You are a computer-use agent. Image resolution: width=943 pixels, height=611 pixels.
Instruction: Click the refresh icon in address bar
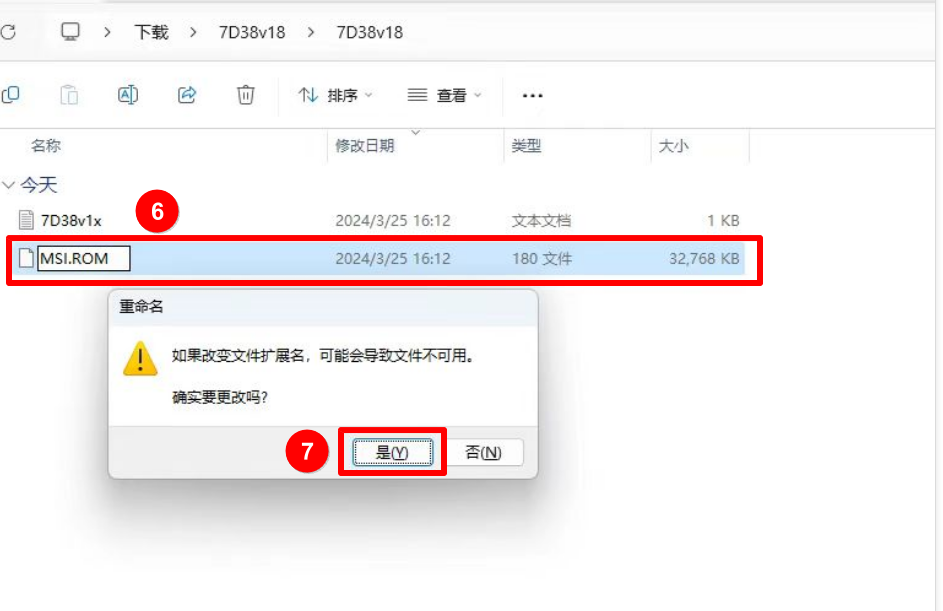pyautogui.click(x=7, y=32)
